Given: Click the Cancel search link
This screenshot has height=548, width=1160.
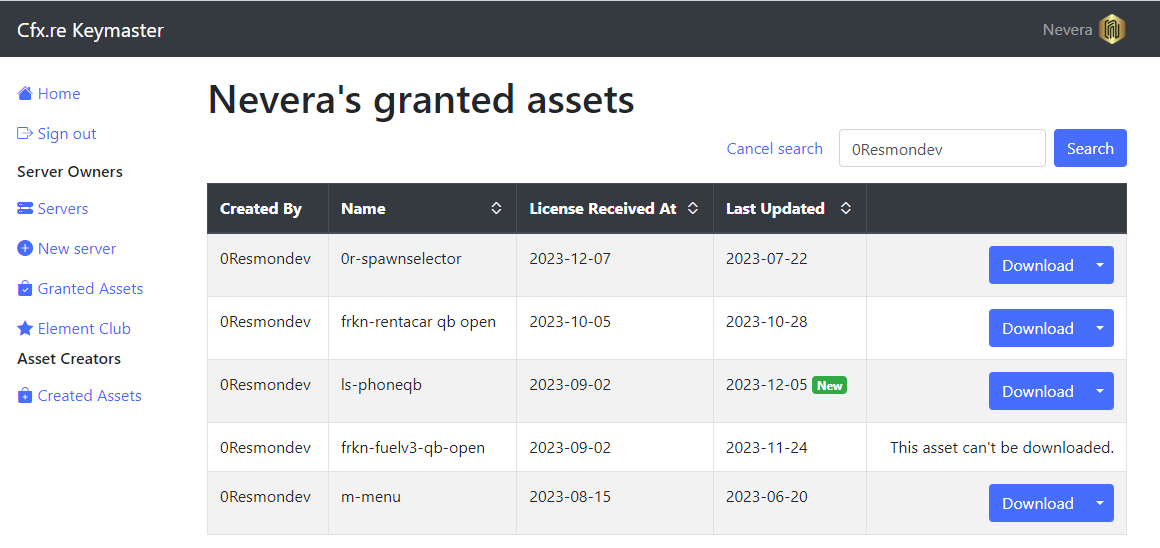Looking at the screenshot, I should tap(775, 149).
